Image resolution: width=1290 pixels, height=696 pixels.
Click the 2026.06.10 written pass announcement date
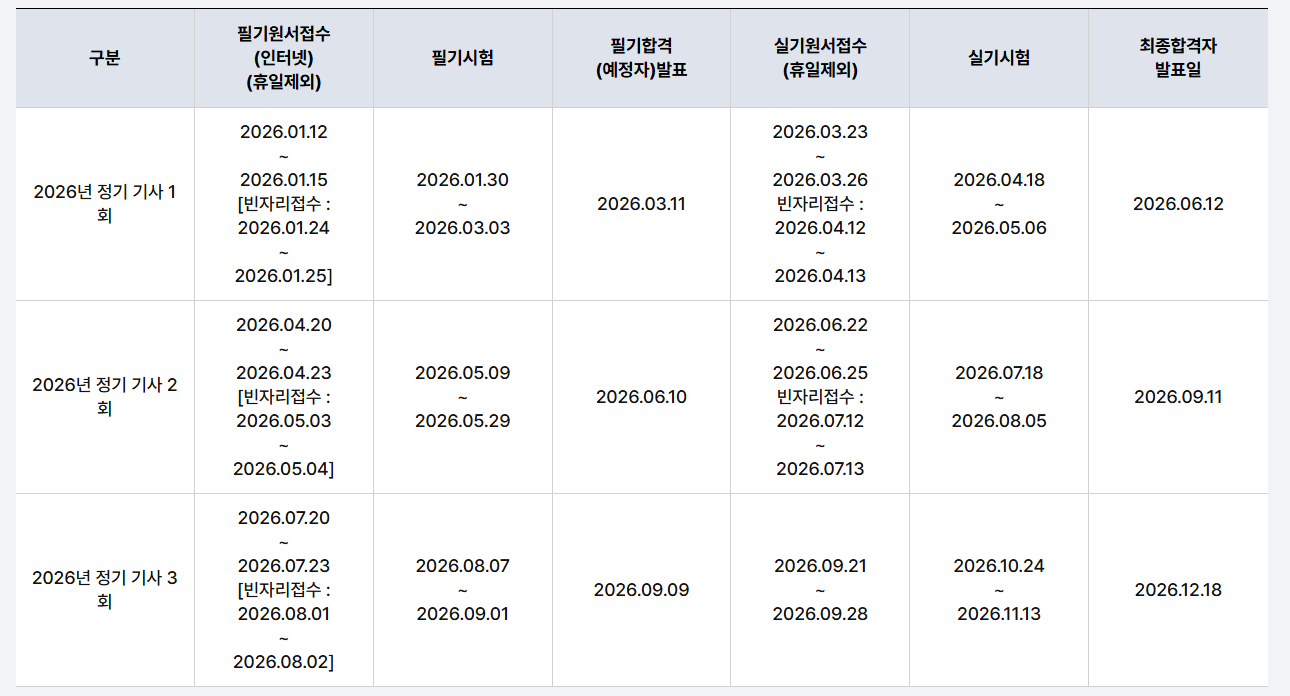pos(641,397)
